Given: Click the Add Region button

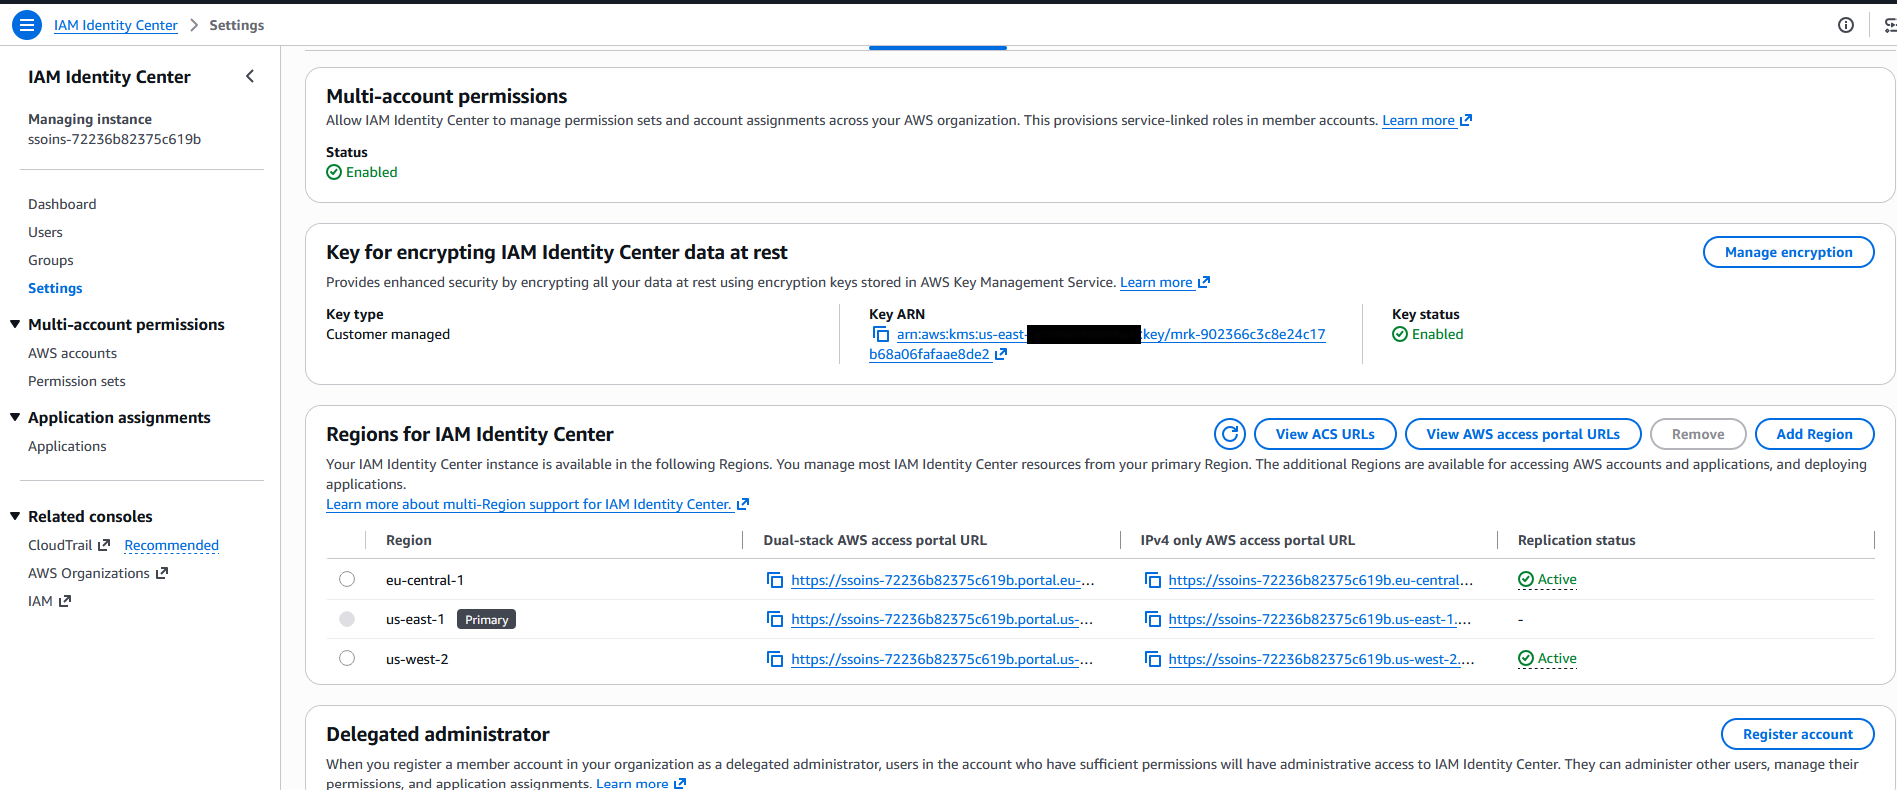Looking at the screenshot, I should [x=1814, y=434].
